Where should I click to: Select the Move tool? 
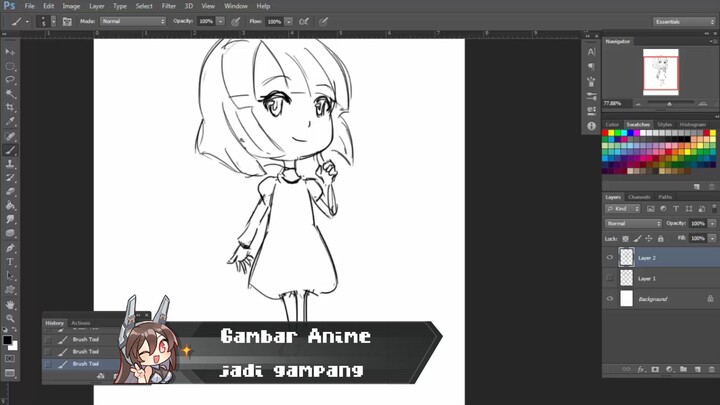tap(10, 52)
